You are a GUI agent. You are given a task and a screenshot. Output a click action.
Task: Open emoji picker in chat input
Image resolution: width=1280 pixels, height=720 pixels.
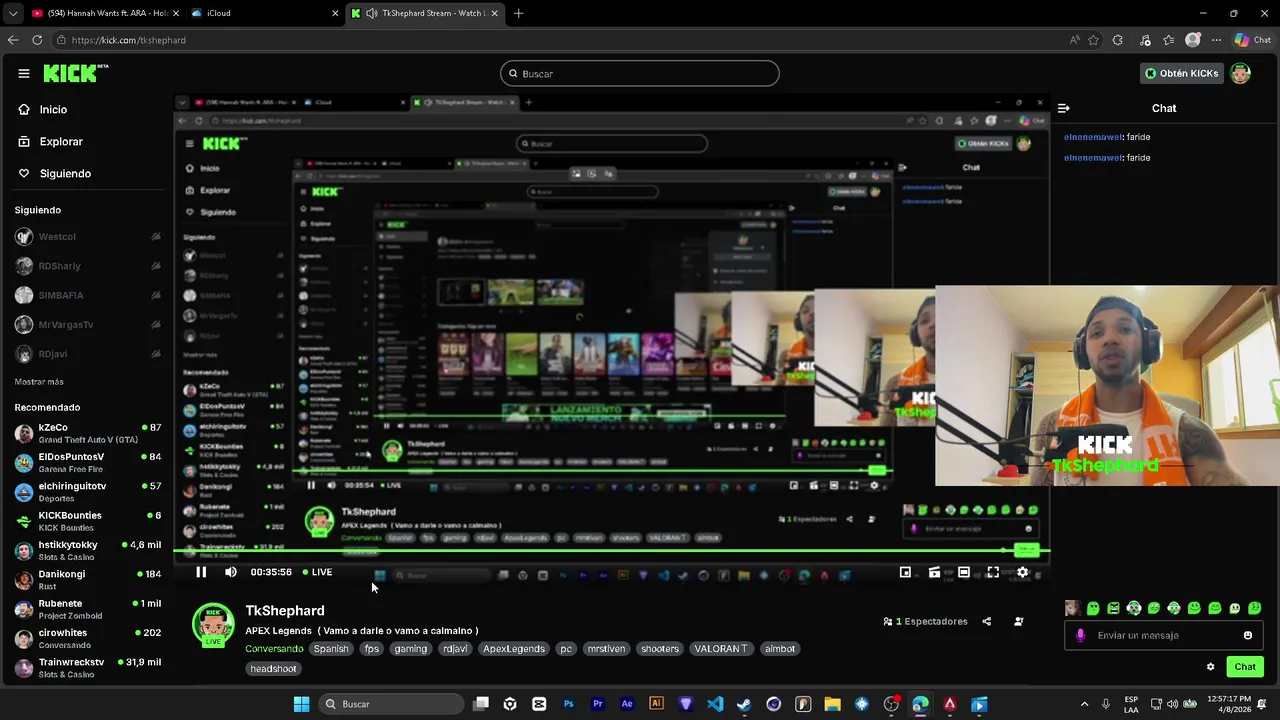[x=1248, y=636]
